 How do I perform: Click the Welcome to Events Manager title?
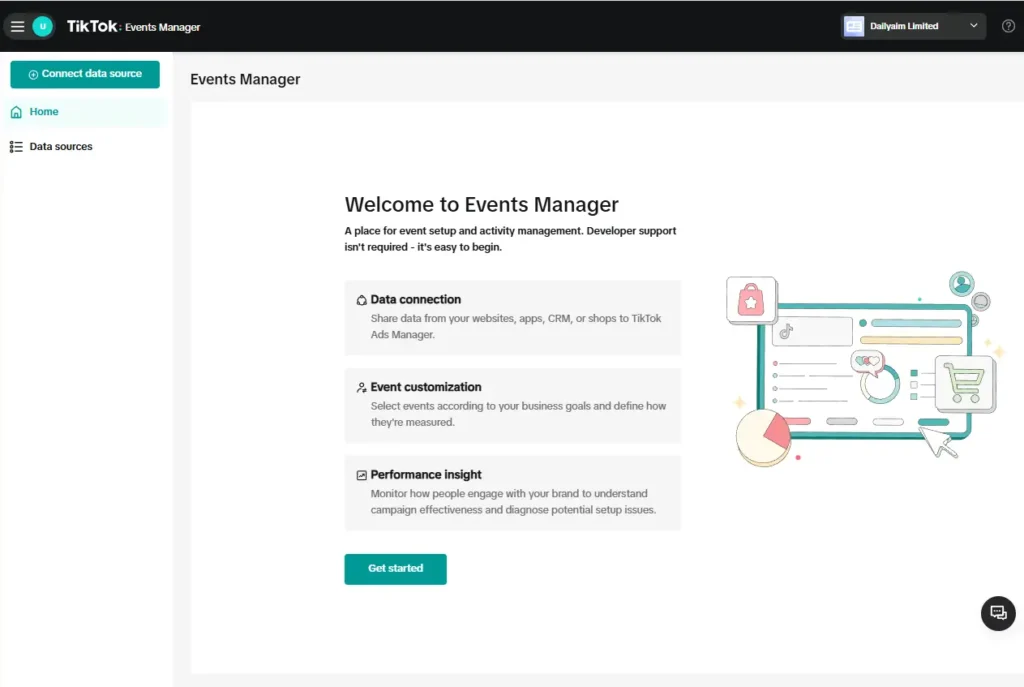tap(481, 204)
